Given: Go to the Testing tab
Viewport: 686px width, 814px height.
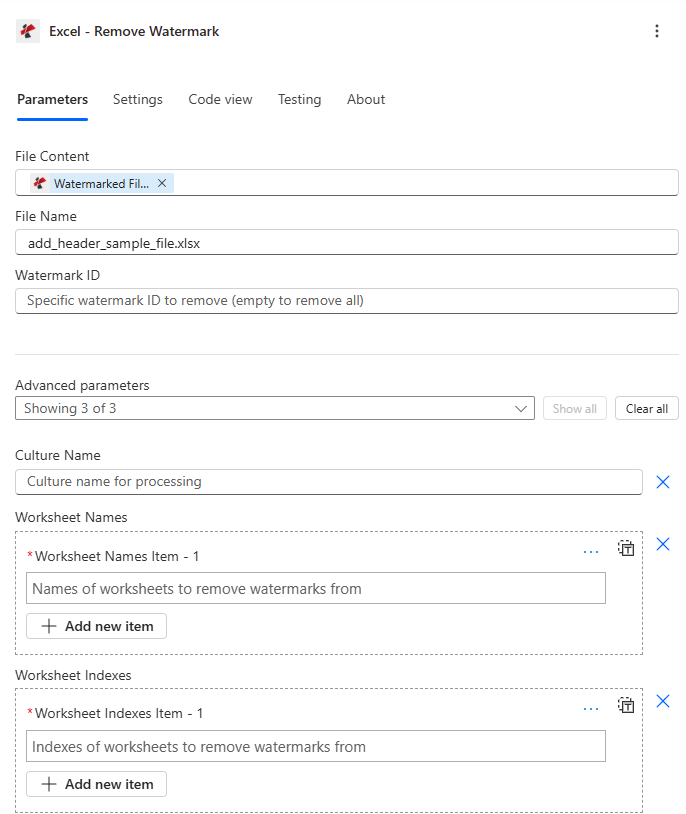Looking at the screenshot, I should [300, 99].
